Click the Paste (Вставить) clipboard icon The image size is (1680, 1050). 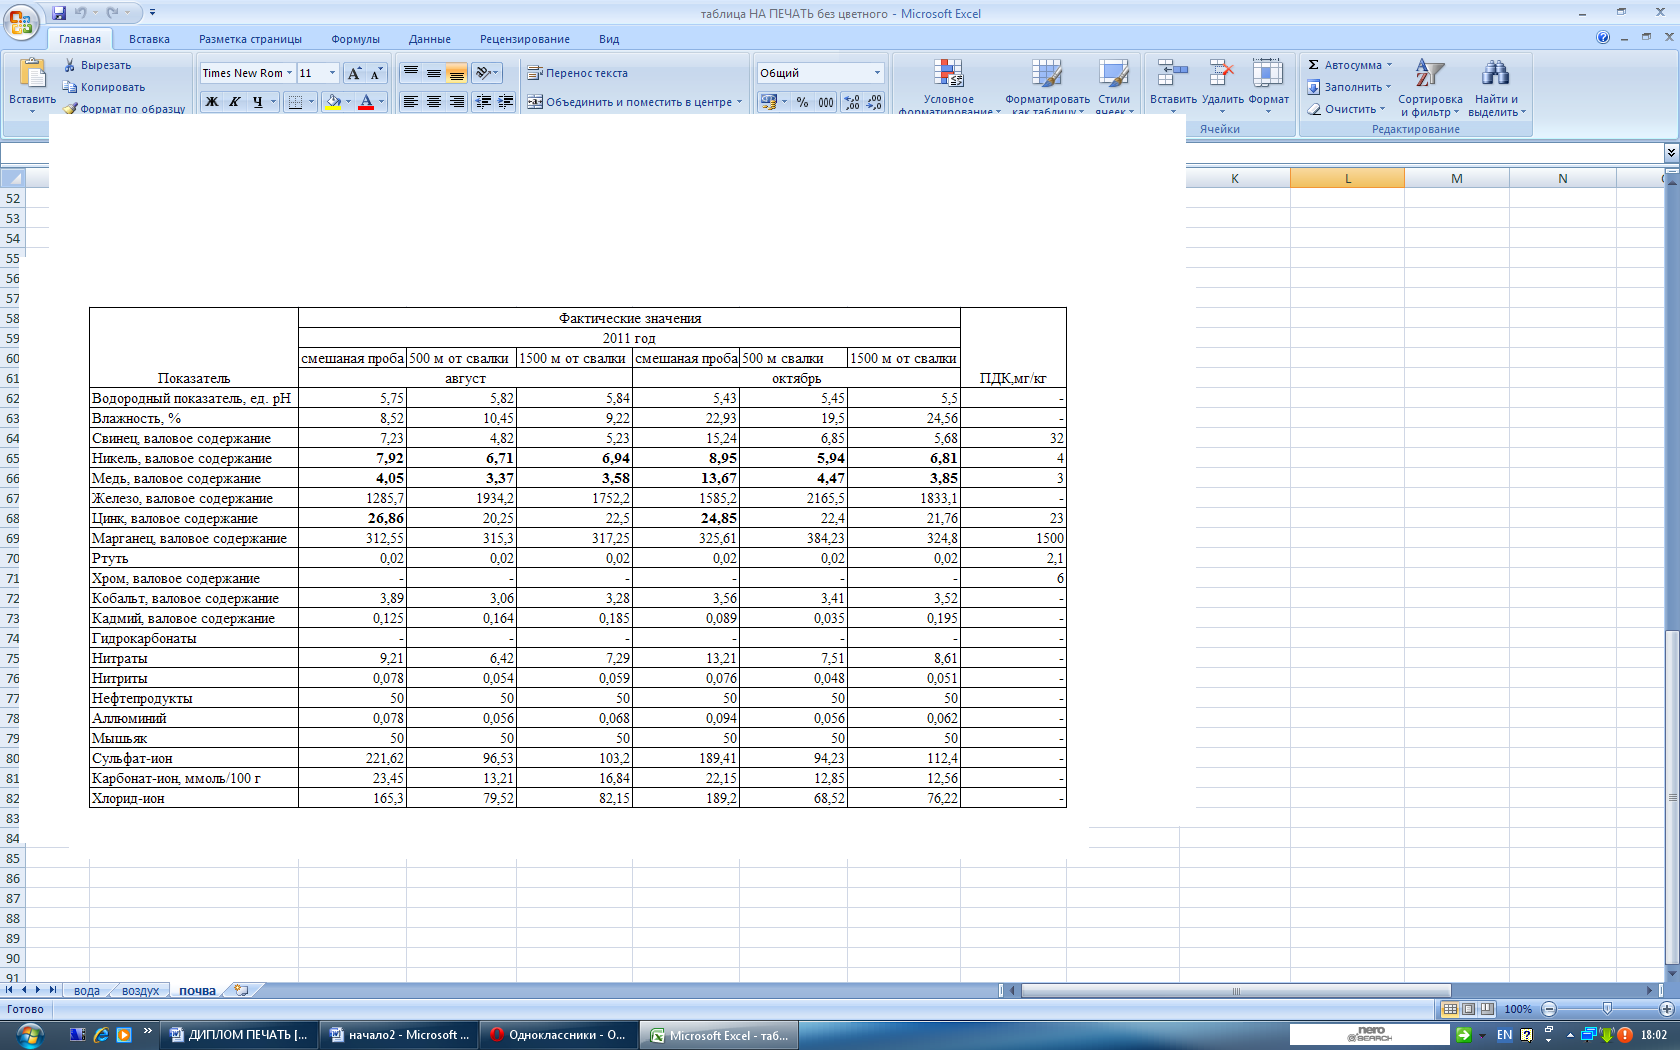32,75
